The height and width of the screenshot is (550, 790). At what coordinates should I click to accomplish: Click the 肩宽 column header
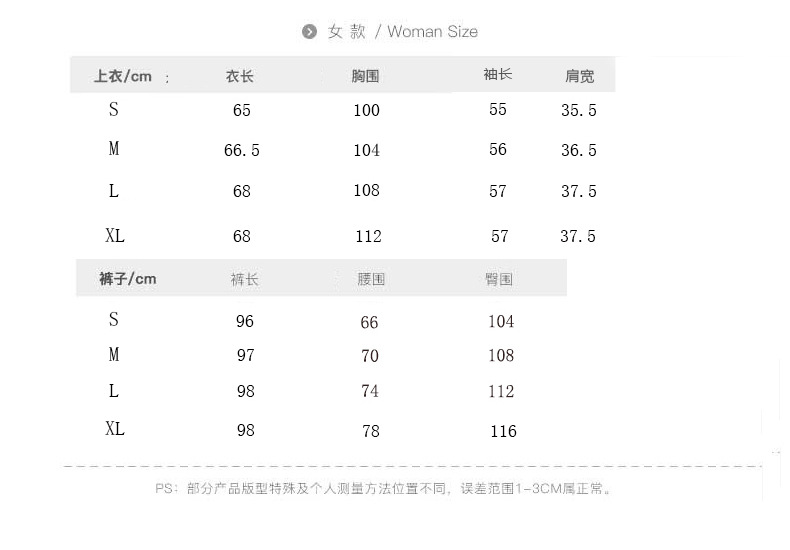579,76
